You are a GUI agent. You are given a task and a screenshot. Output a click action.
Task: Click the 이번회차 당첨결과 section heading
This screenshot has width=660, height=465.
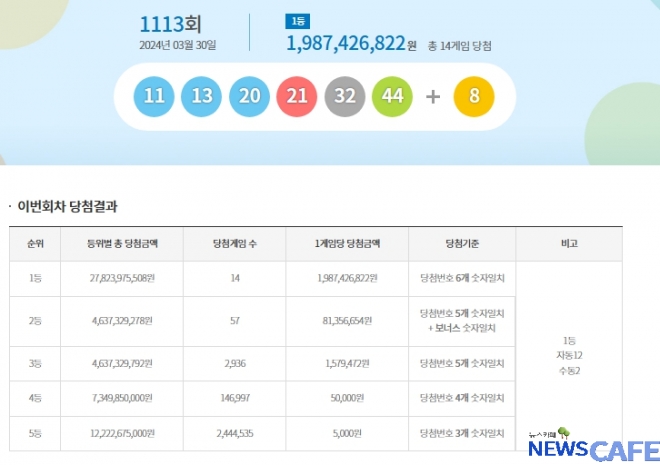68,207
